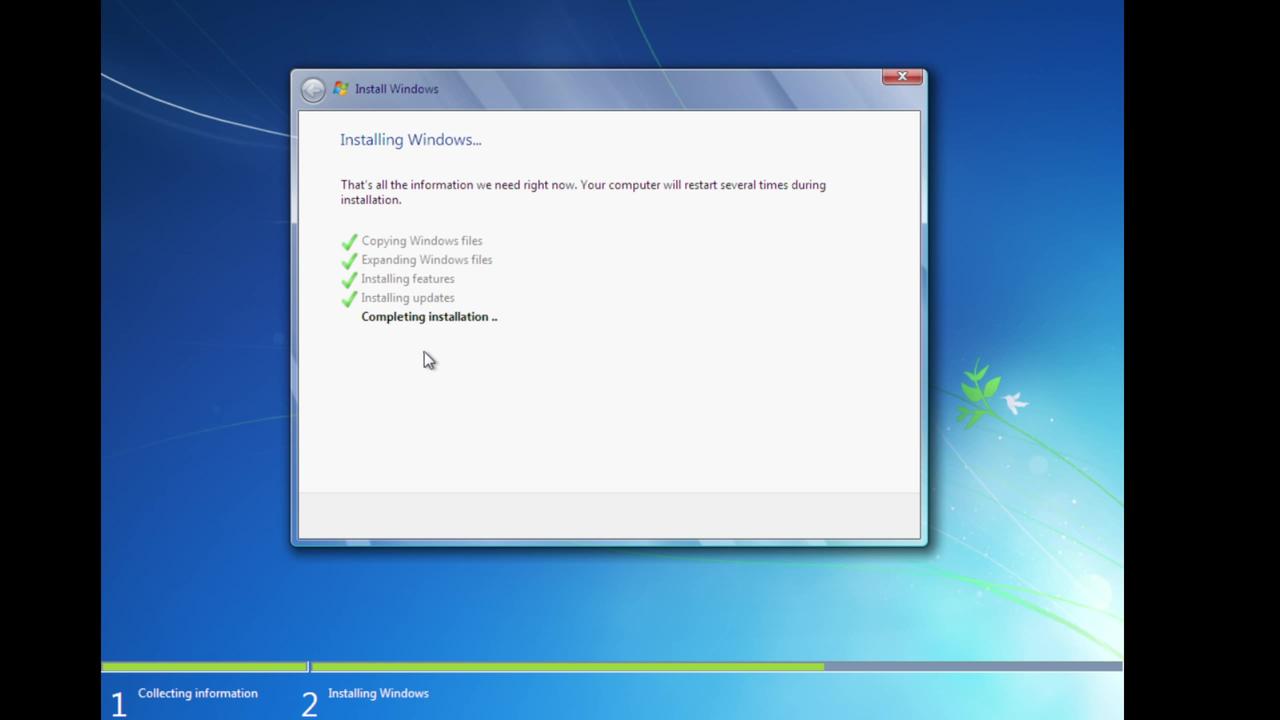Select step 1 Collecting information

pos(197,693)
